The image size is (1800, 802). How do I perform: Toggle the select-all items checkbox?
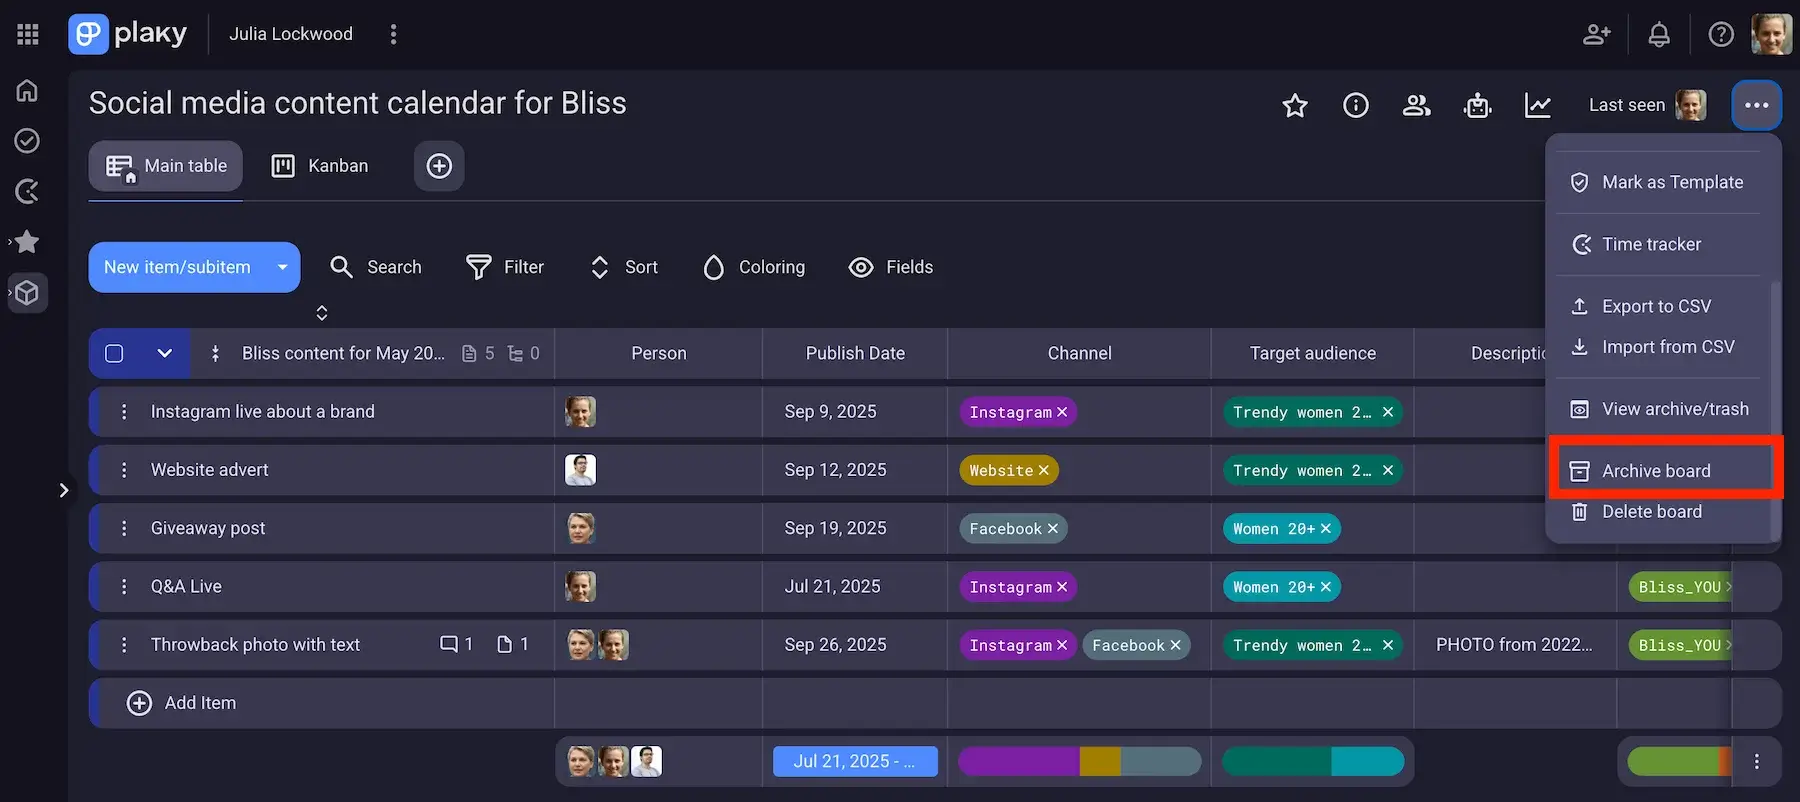point(114,353)
